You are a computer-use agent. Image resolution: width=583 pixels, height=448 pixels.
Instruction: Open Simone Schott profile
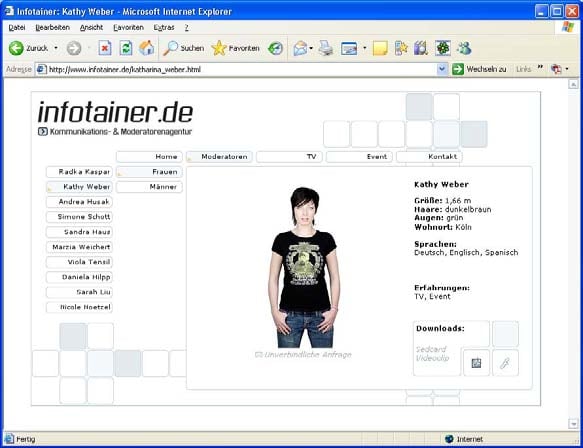point(79,217)
